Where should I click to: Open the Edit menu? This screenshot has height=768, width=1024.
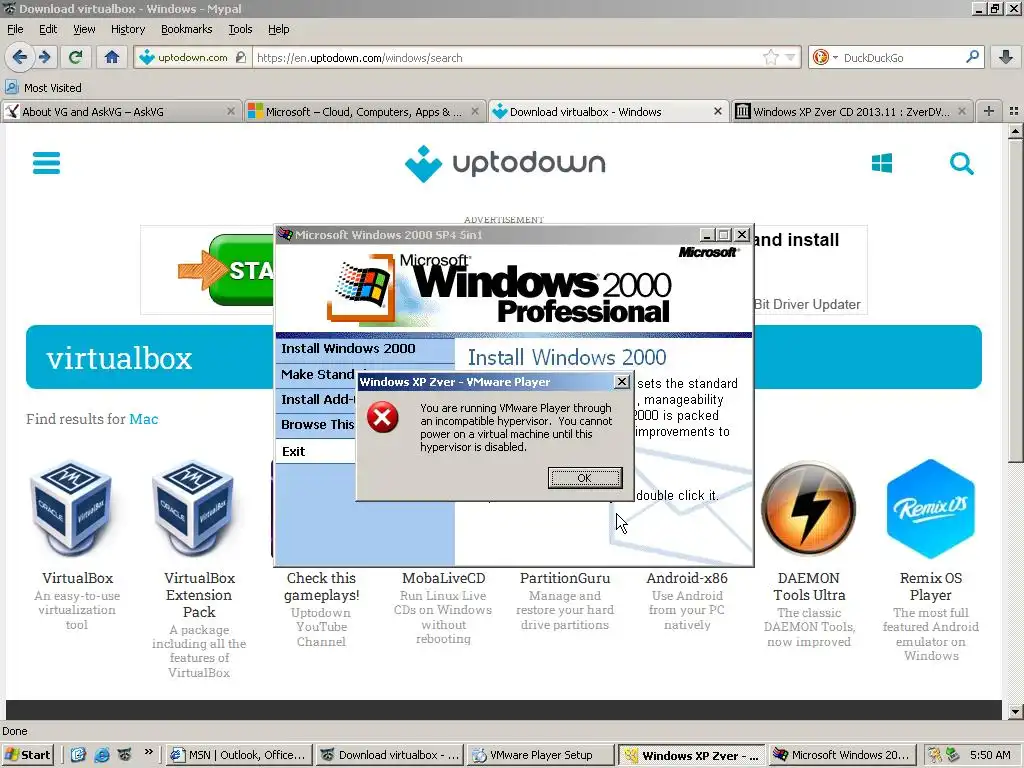pos(48,29)
